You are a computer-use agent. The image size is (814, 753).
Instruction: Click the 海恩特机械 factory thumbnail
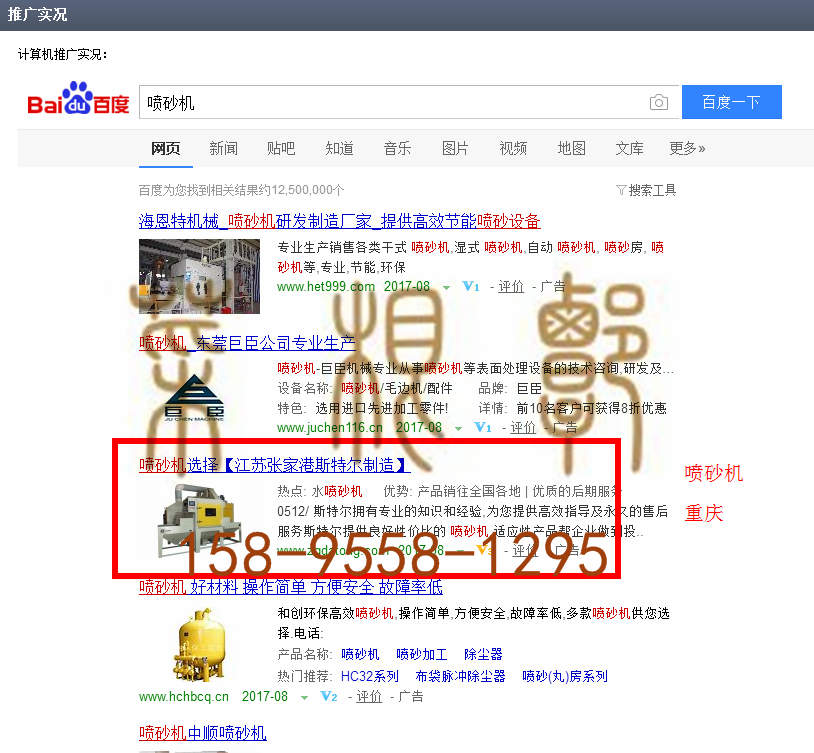[199, 276]
